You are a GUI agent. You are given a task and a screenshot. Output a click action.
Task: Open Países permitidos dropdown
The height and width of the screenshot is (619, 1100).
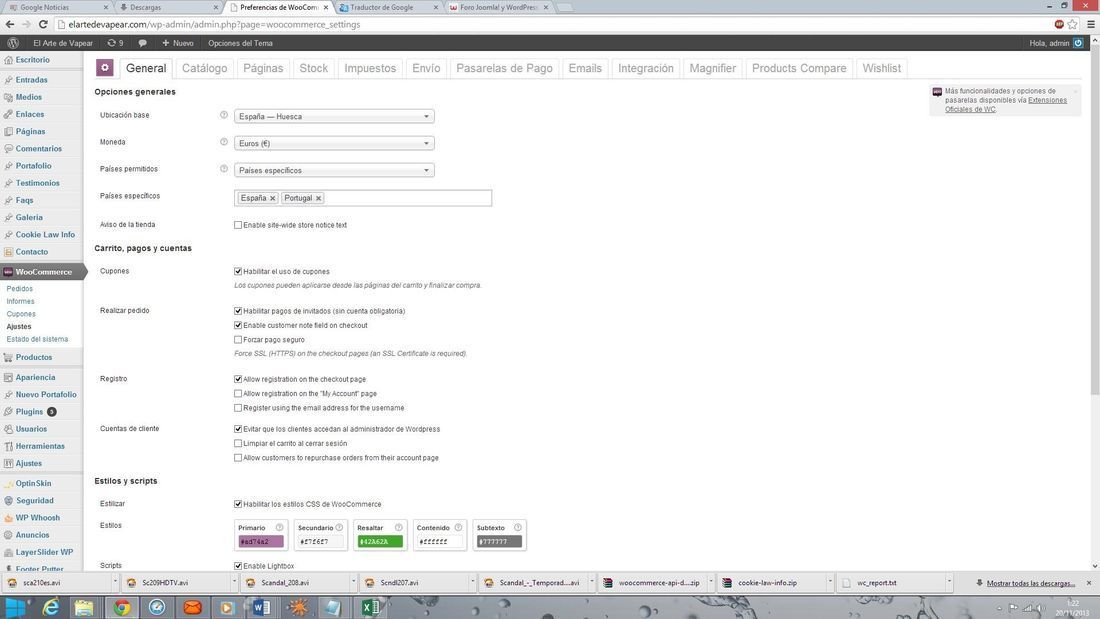[x=334, y=171]
